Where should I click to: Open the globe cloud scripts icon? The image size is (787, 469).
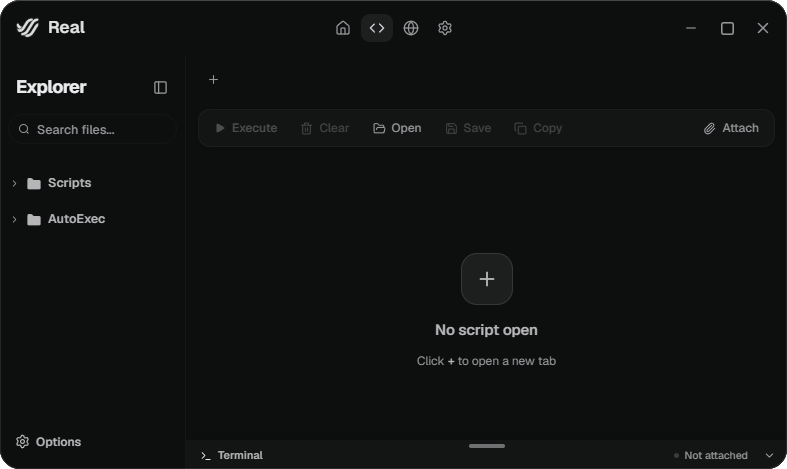[x=411, y=28]
